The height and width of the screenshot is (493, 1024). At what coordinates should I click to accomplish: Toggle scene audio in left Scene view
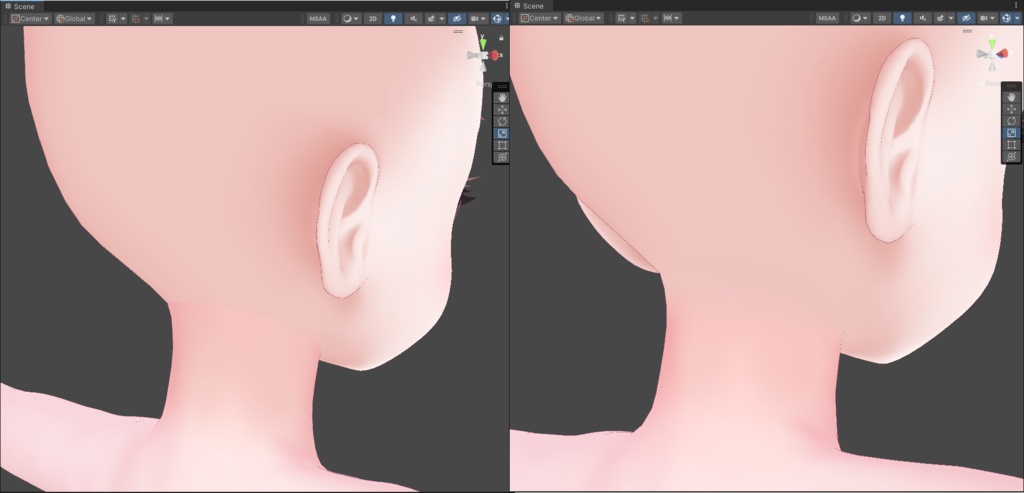[x=413, y=18]
